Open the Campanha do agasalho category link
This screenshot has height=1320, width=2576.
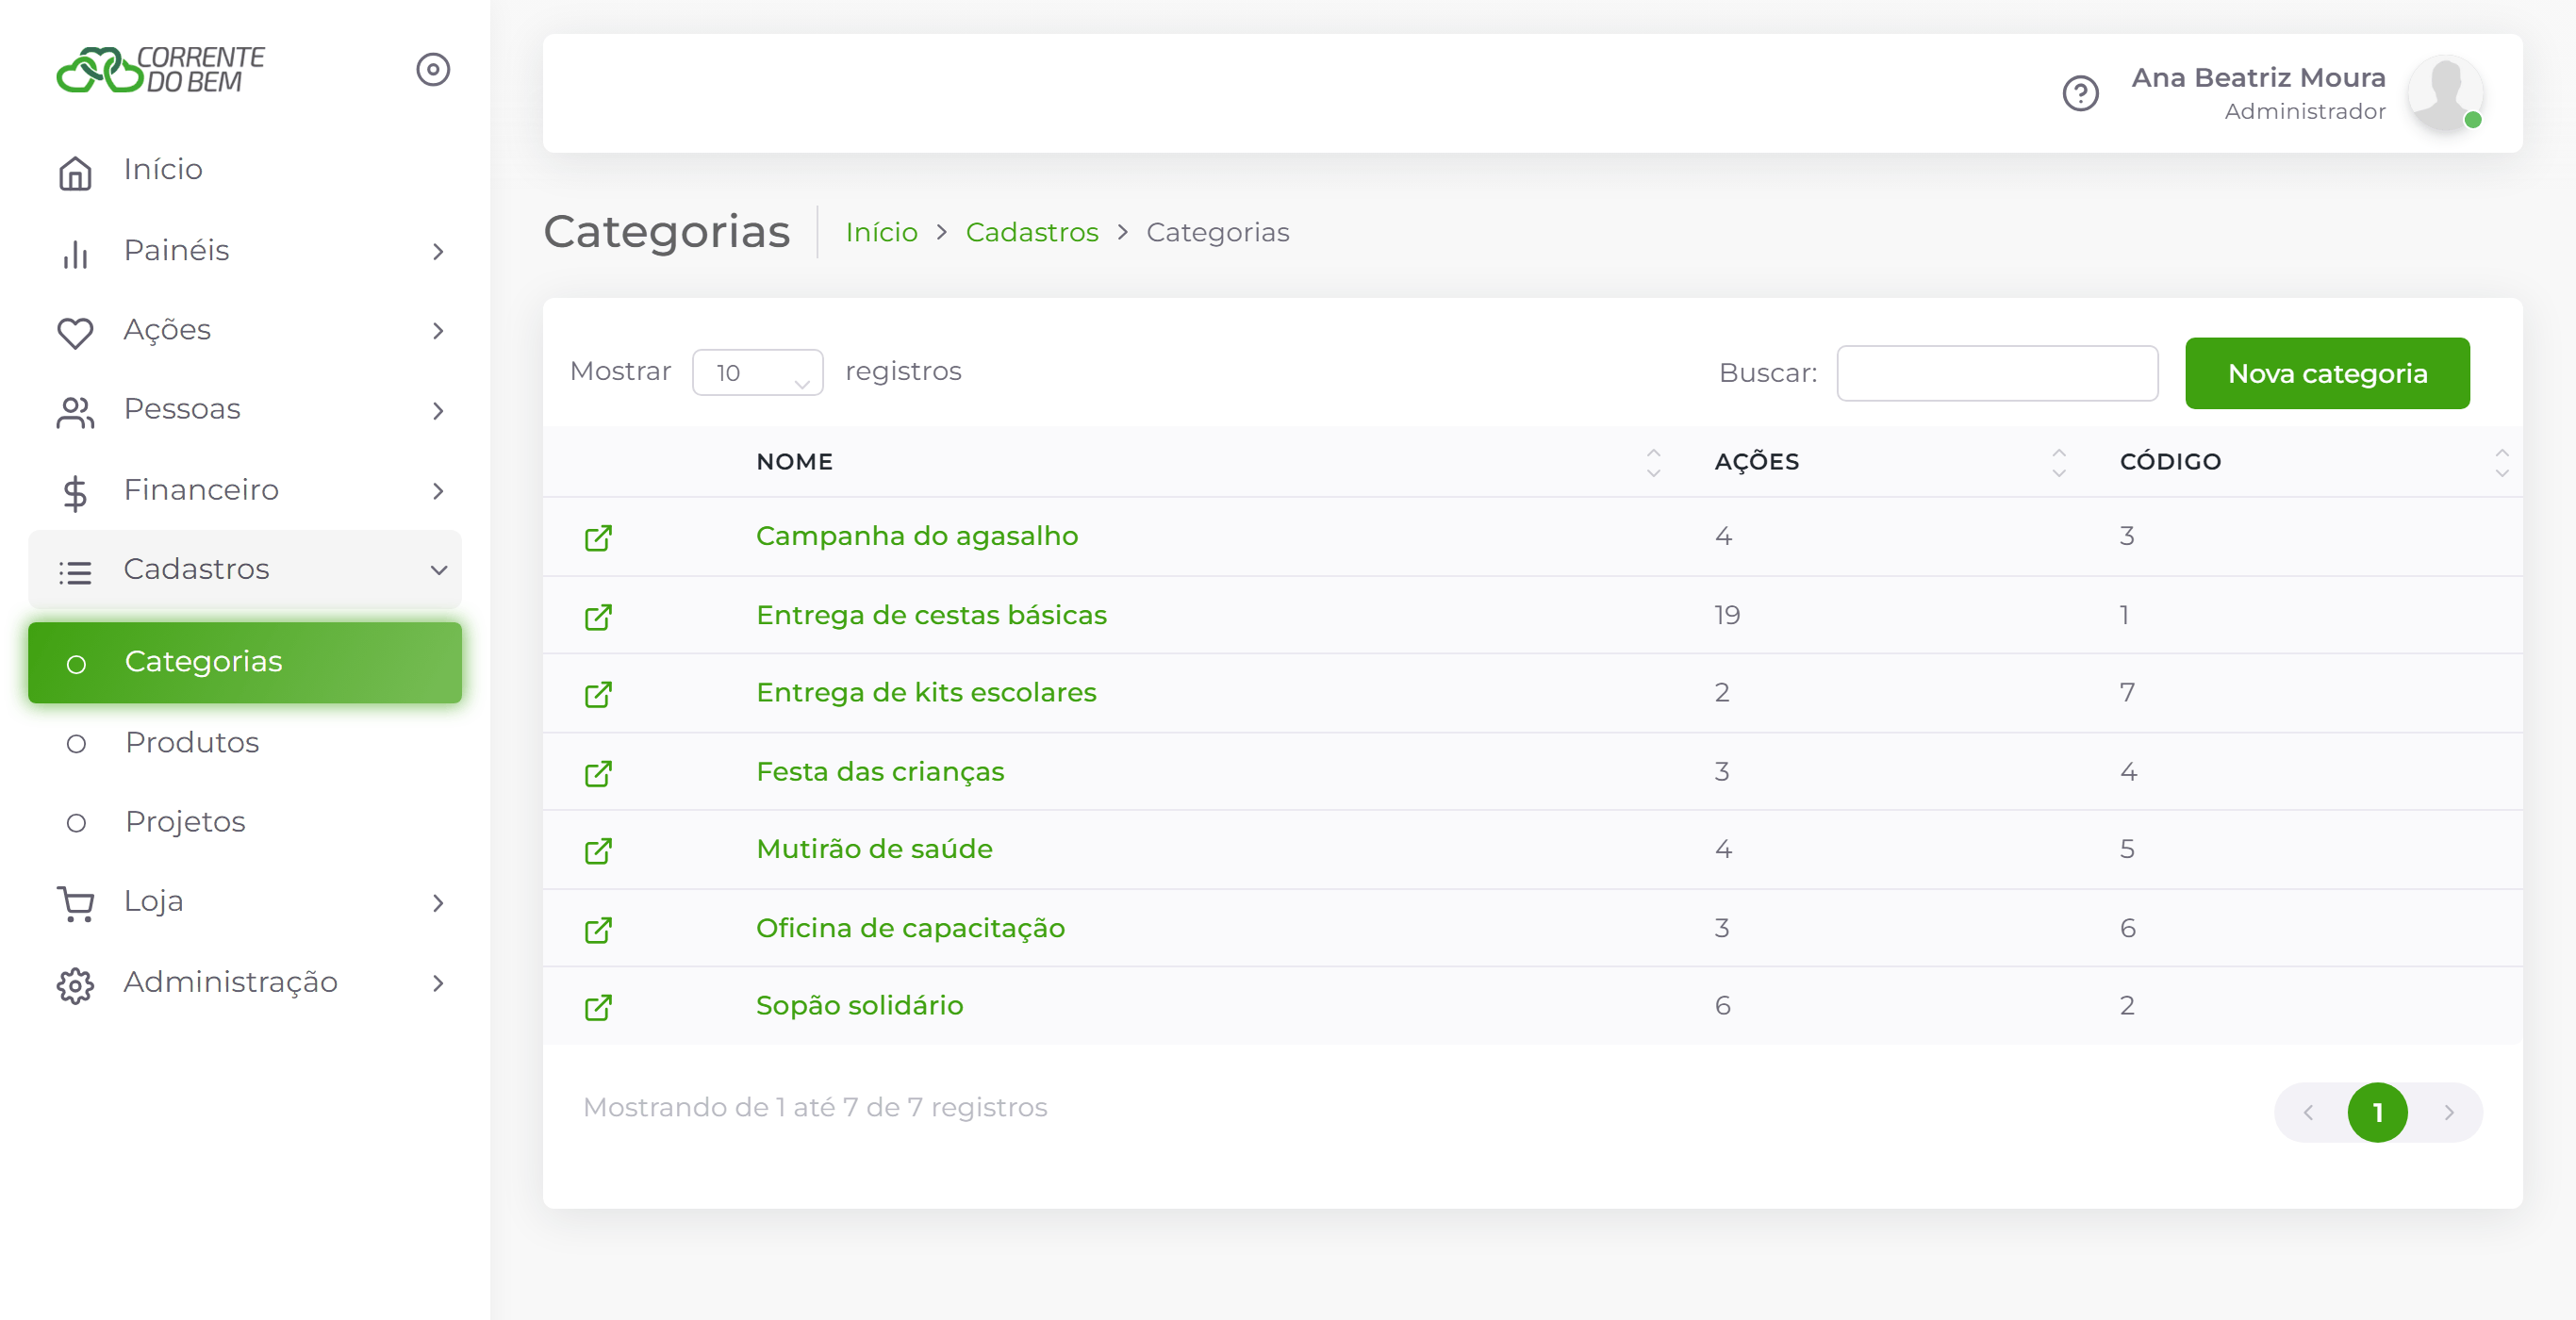[917, 536]
